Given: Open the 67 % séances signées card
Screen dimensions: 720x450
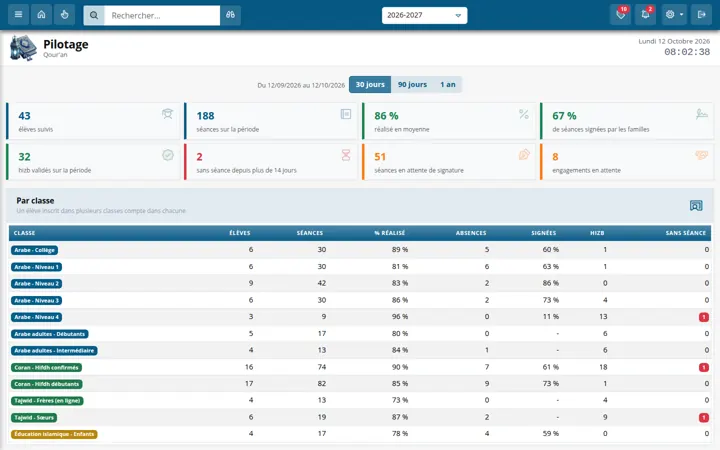Looking at the screenshot, I should (x=627, y=121).
